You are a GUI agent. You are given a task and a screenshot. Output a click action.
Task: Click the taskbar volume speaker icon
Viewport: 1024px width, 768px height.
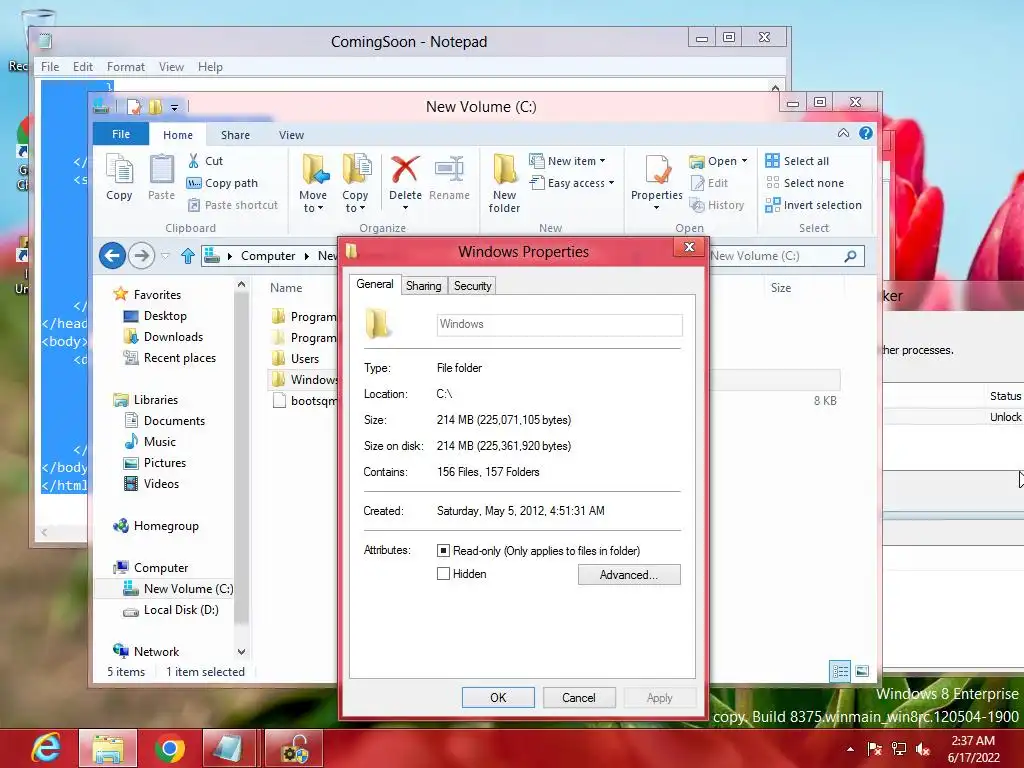(923, 749)
